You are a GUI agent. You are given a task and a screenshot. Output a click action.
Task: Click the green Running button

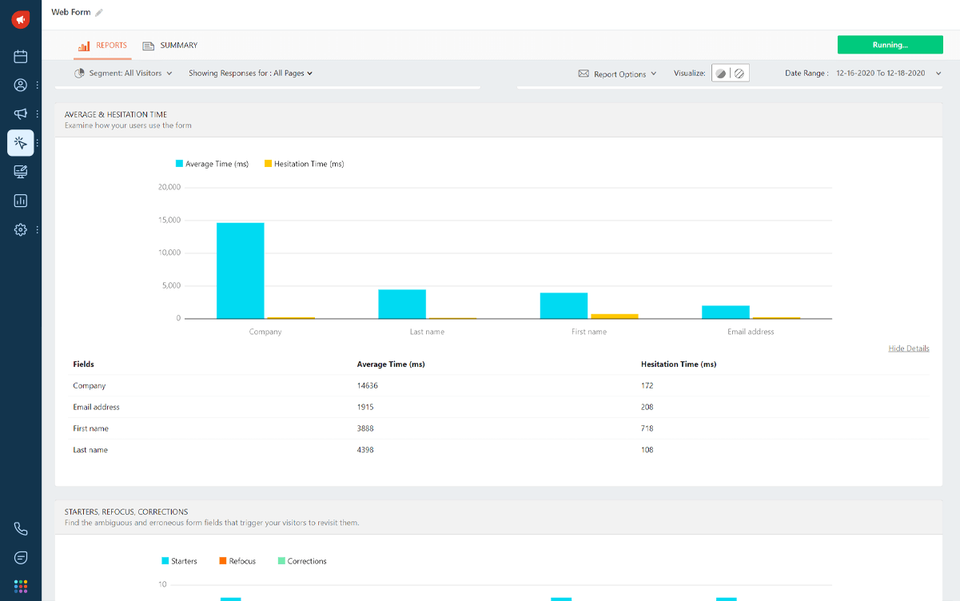(x=889, y=45)
